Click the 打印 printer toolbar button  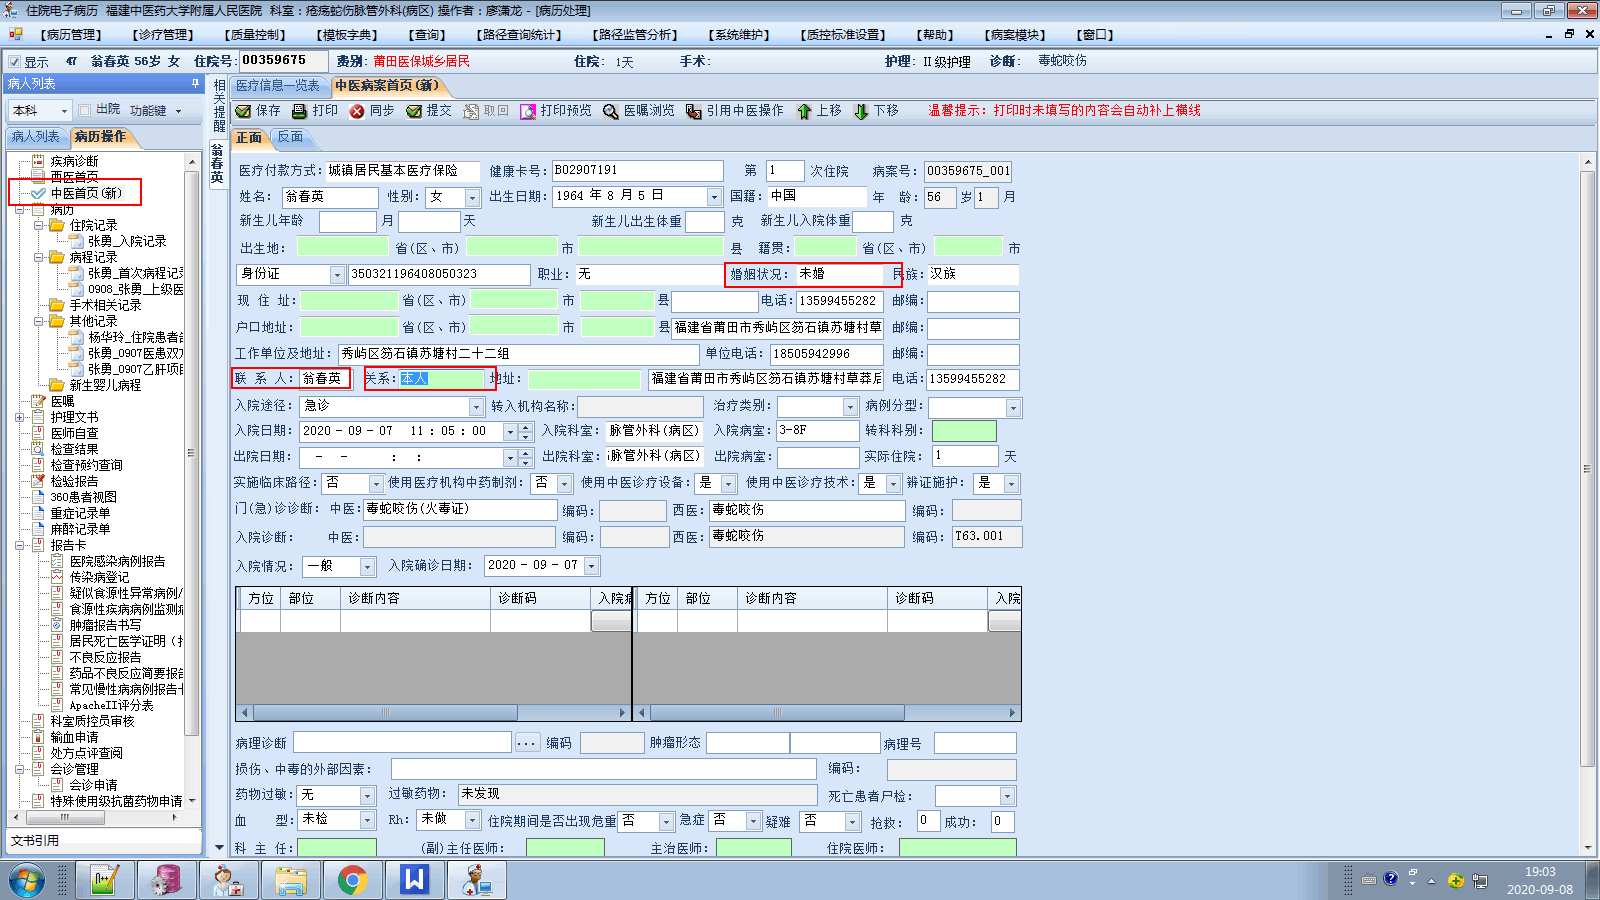(x=315, y=111)
